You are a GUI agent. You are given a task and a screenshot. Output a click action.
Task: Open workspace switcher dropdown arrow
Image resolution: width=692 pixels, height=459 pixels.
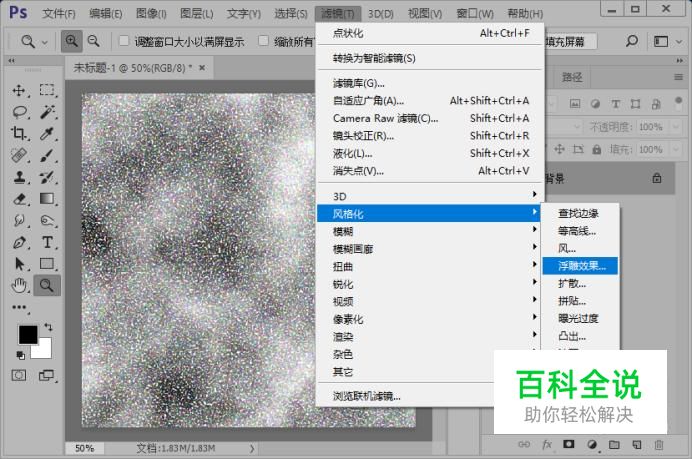click(x=679, y=42)
